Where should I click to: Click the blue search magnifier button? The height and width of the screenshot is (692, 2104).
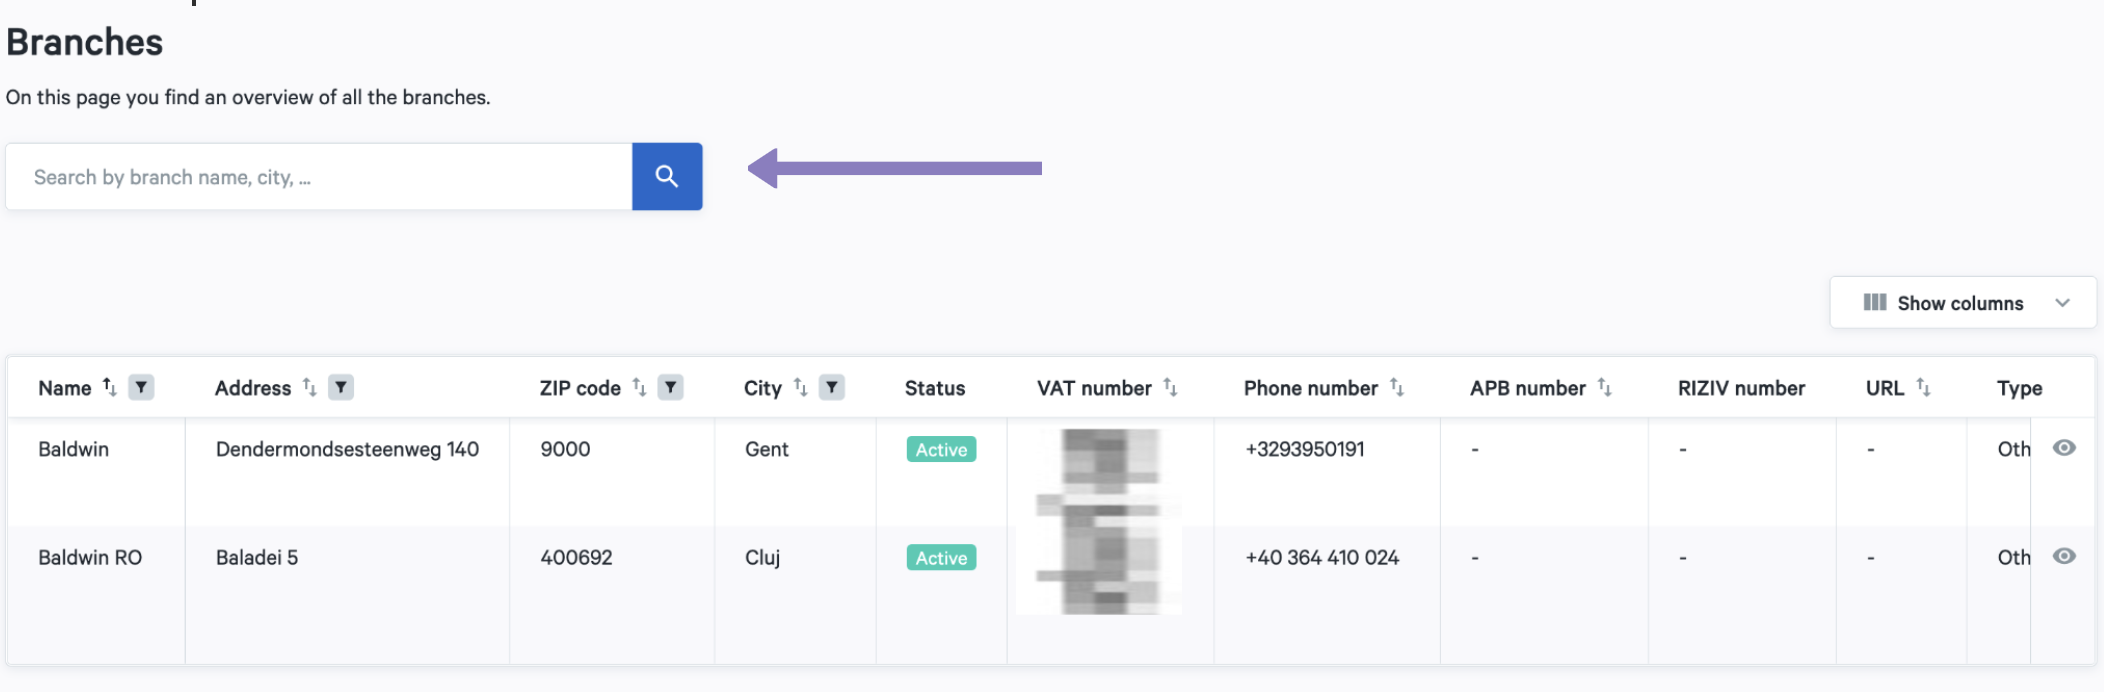[x=667, y=177]
